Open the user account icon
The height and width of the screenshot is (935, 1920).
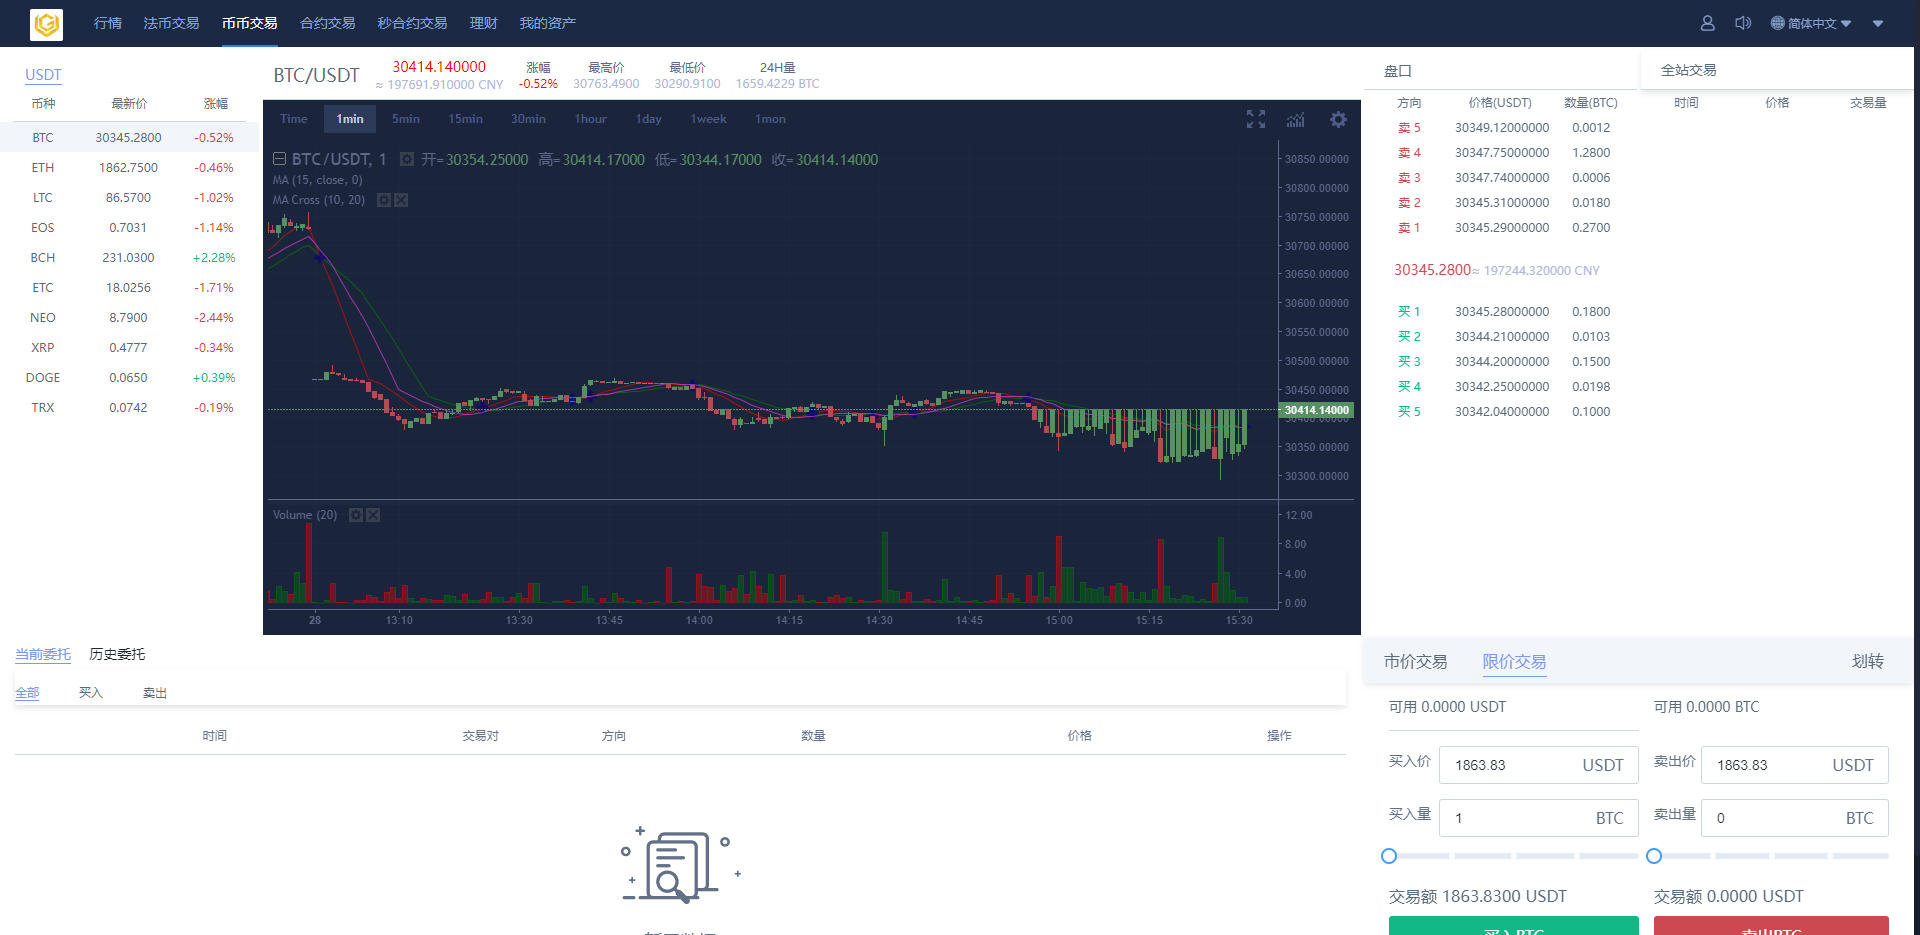[1708, 23]
